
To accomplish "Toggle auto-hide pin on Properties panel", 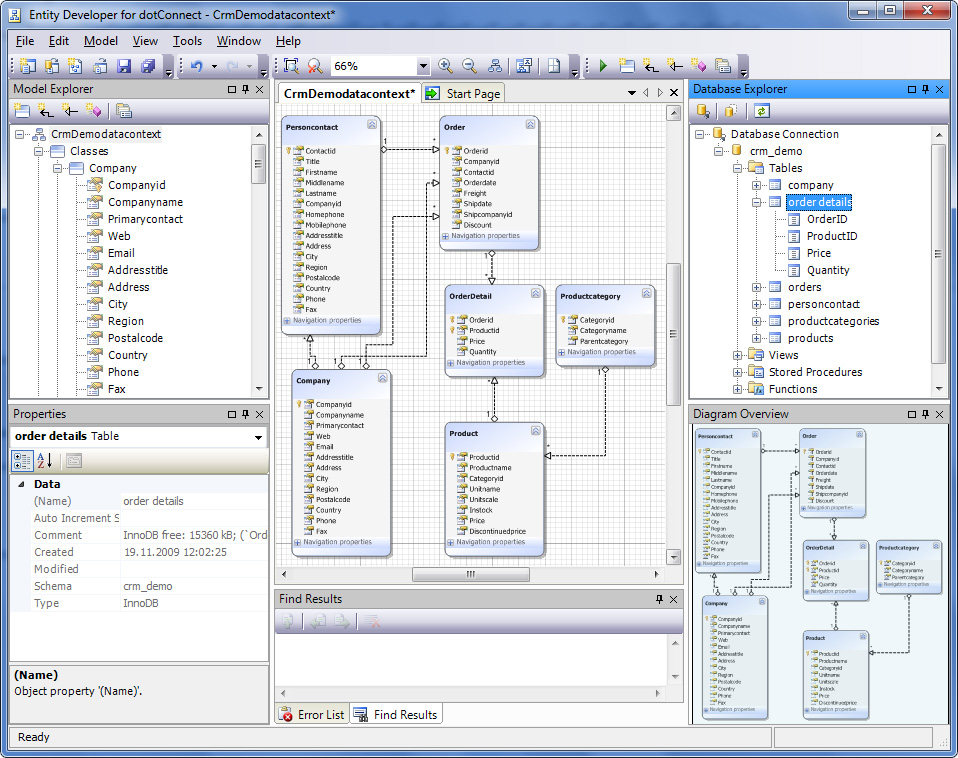I will pyautogui.click(x=246, y=414).
